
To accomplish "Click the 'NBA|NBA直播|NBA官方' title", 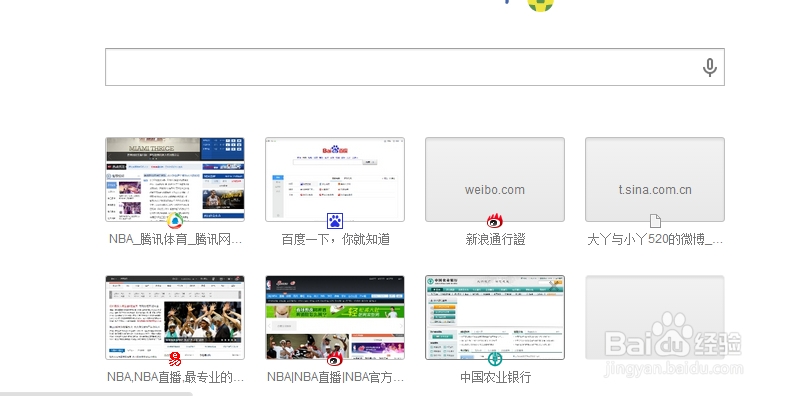I will click(x=335, y=377).
